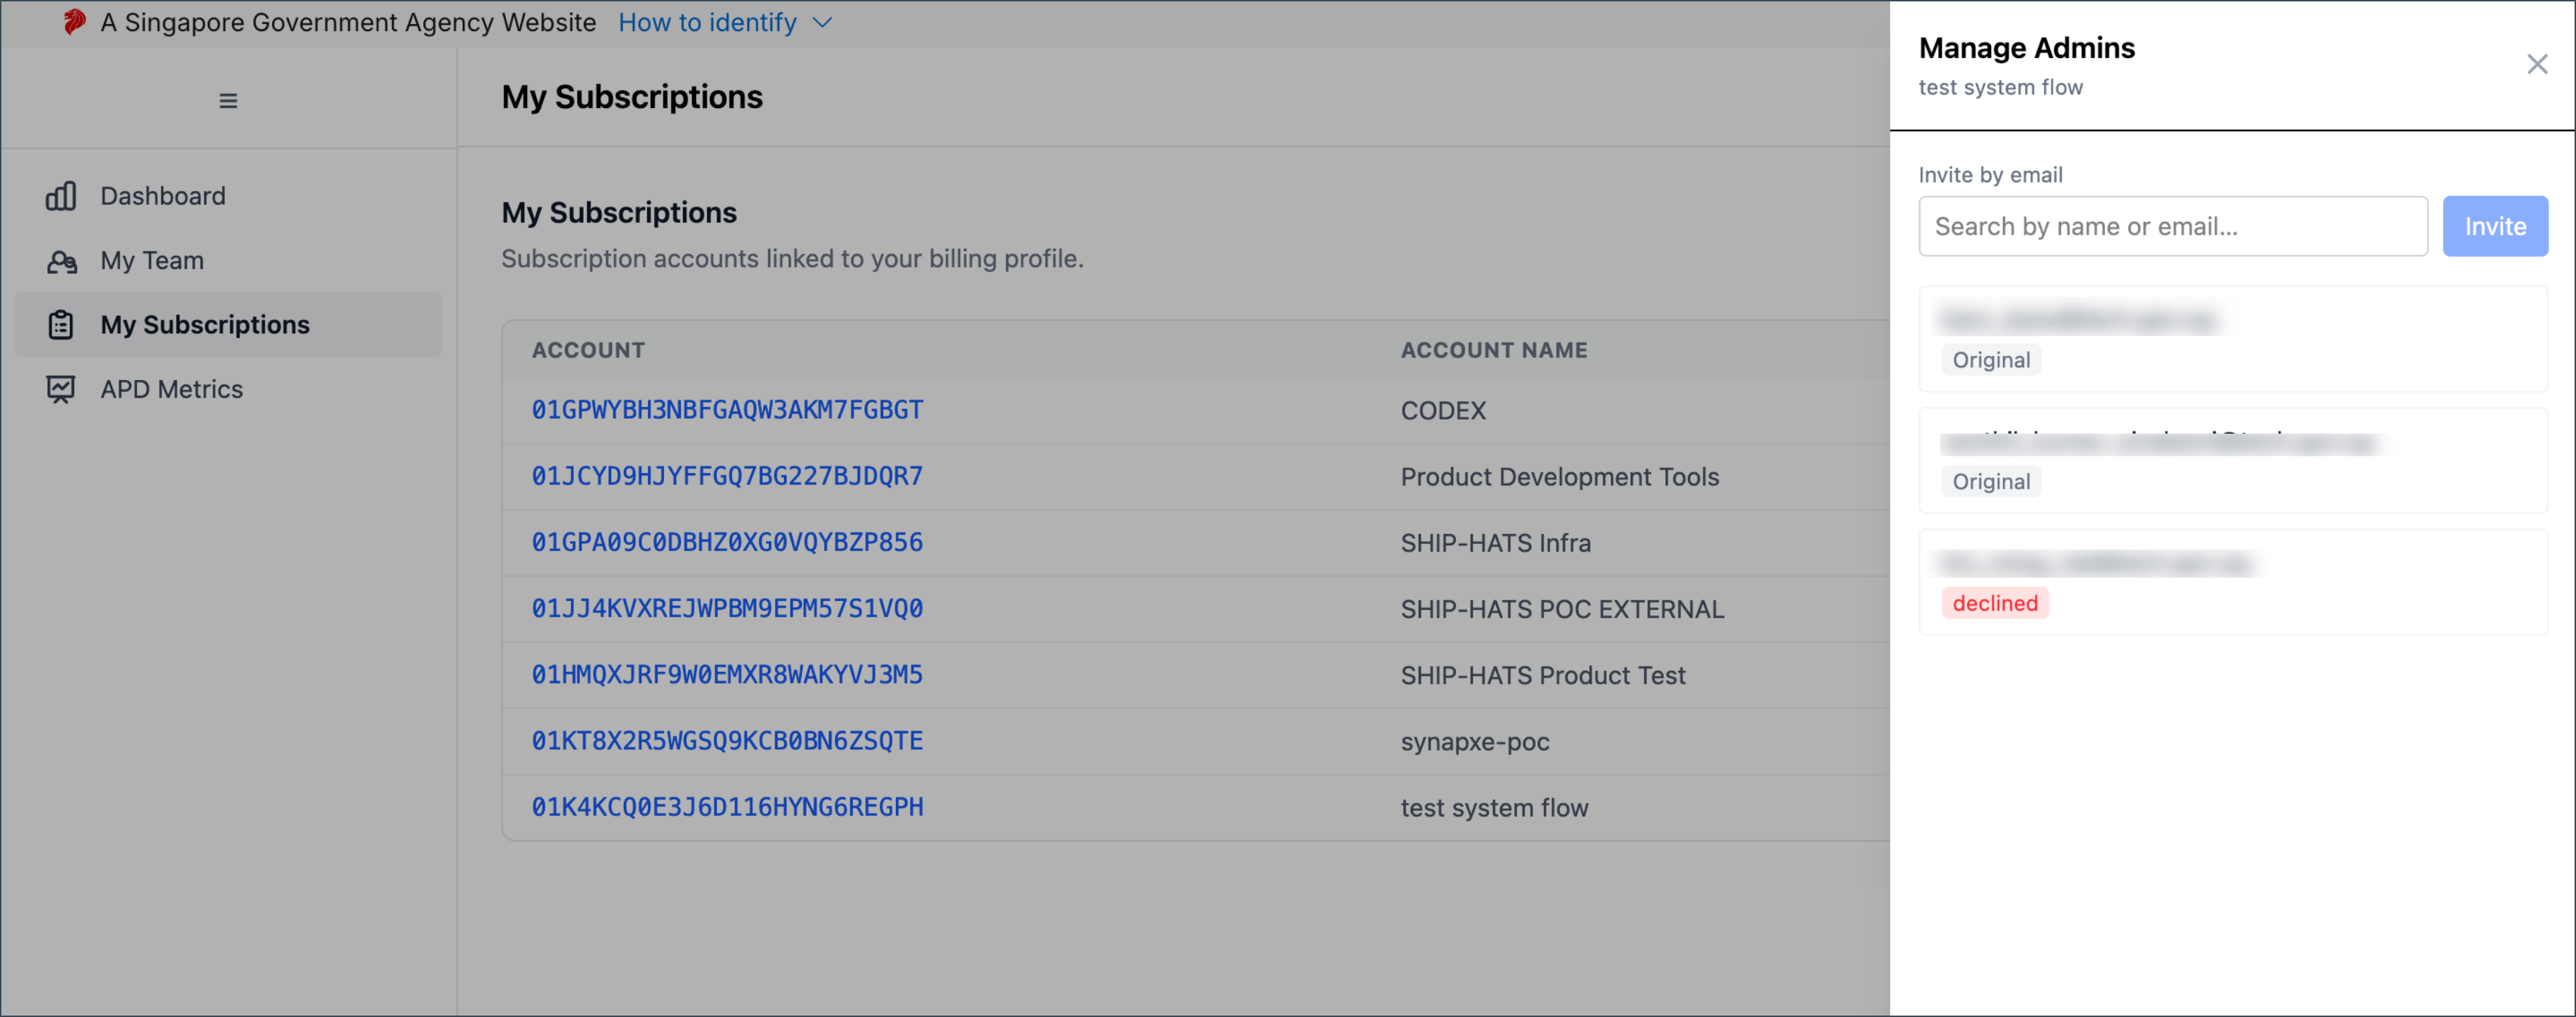Viewport: 2576px width, 1017px height.
Task: Click the My Subscriptions clipboard icon
Action: [x=61, y=325]
